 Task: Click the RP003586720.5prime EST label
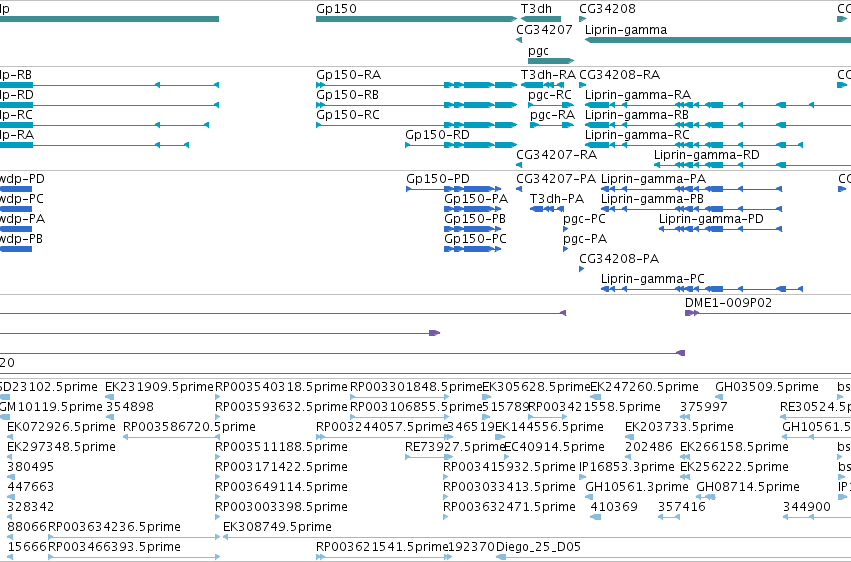tap(189, 427)
